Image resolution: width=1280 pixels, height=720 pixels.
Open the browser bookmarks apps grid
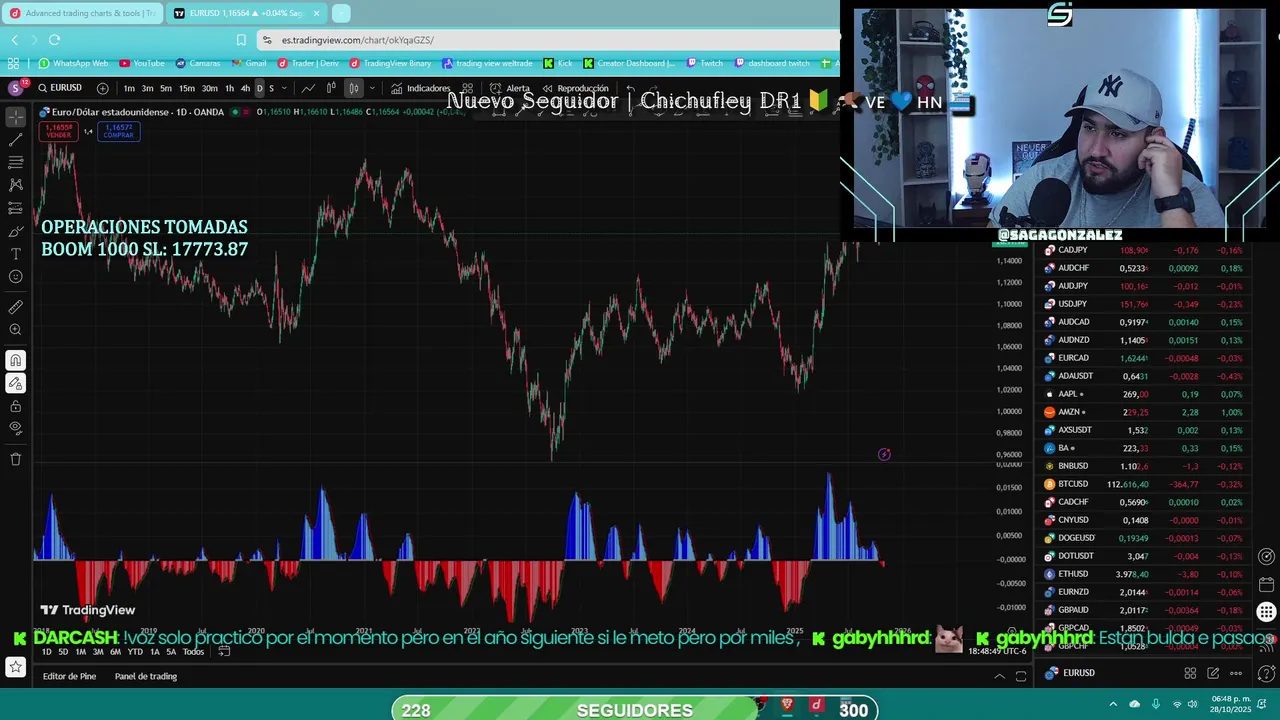click(13, 63)
